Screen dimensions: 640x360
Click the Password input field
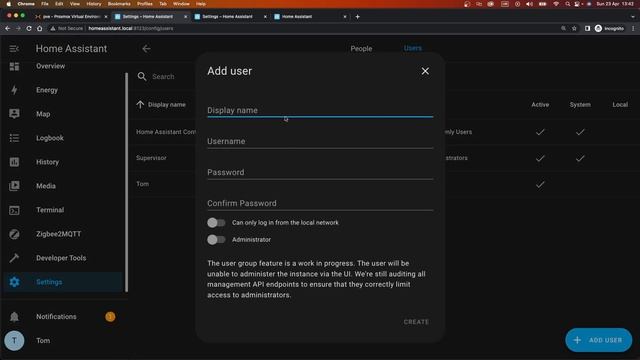click(x=320, y=171)
